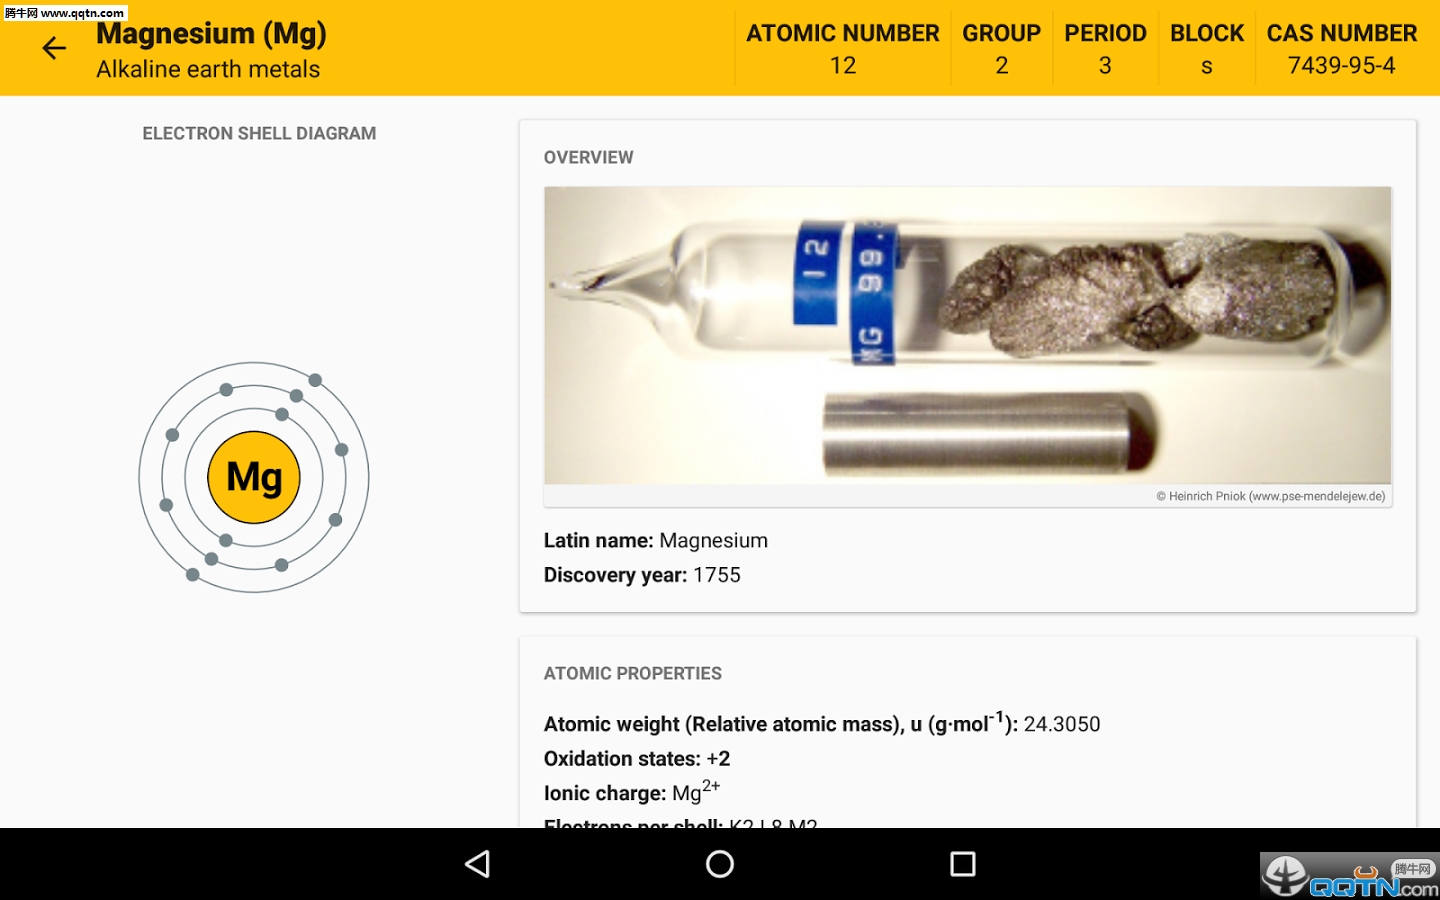Tap the yellow Mg nucleus circle

pos(254,477)
